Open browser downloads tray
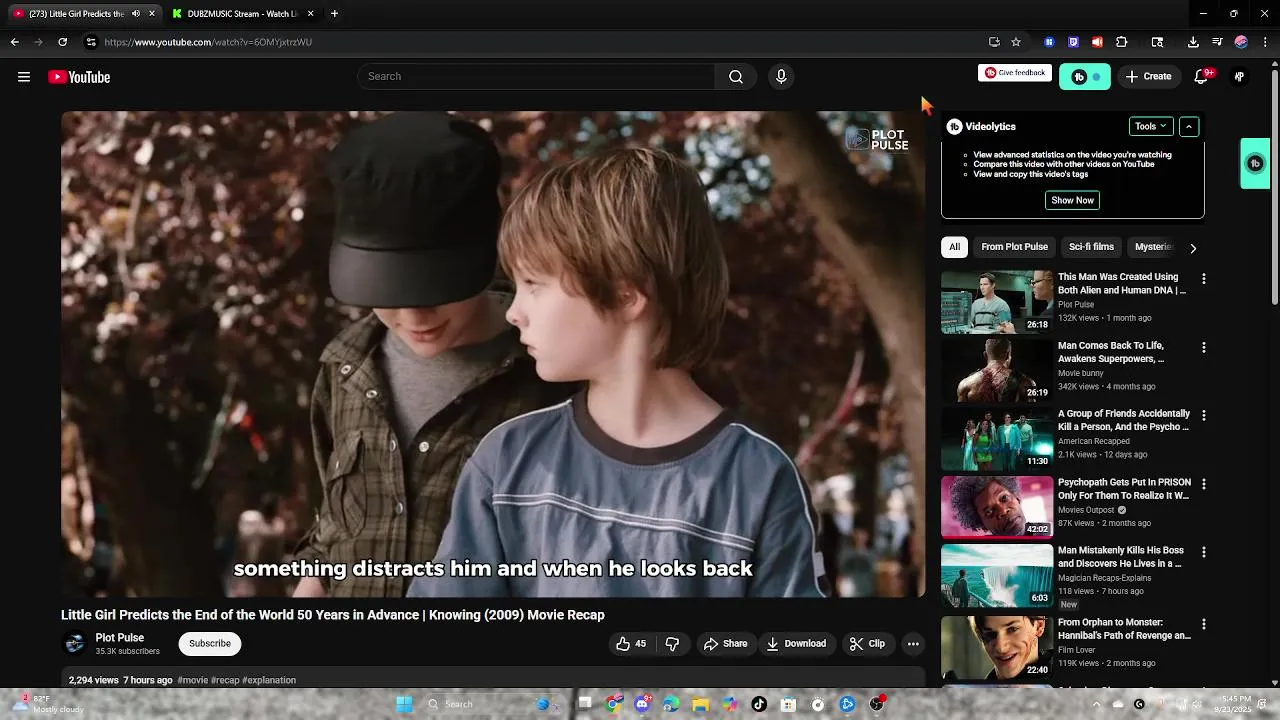The height and width of the screenshot is (720, 1280). [x=1193, y=42]
